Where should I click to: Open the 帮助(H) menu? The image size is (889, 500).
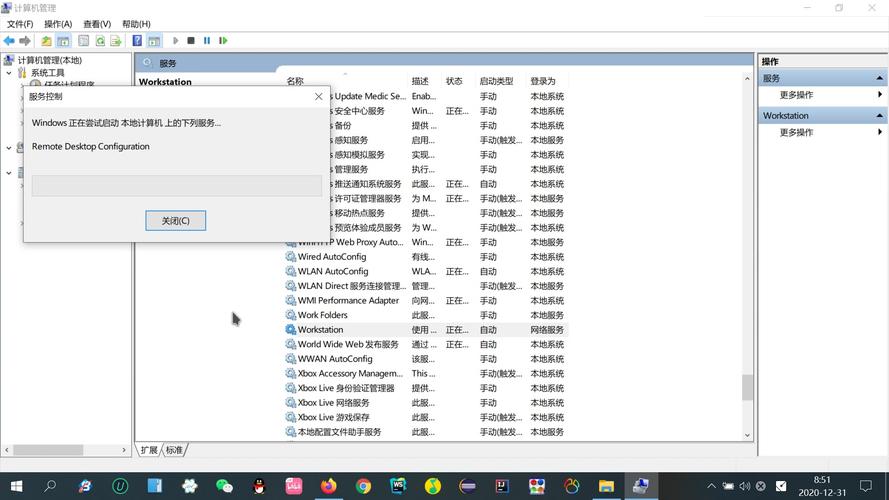[x=136, y=24]
